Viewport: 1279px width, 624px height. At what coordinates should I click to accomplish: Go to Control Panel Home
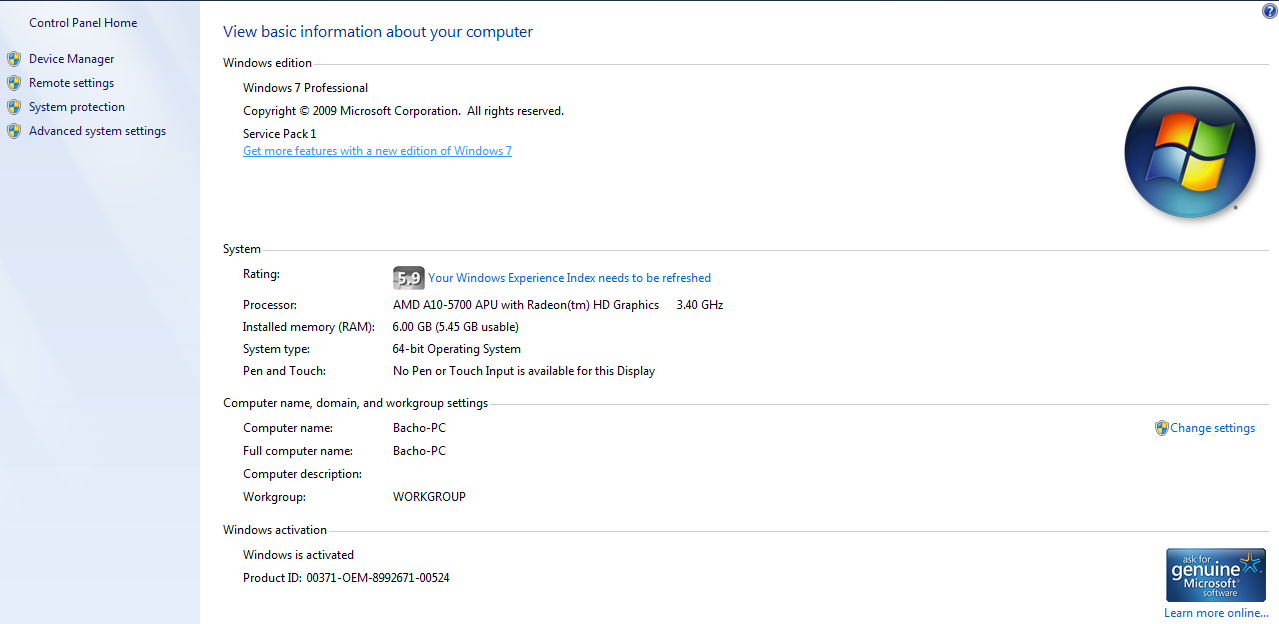(83, 23)
